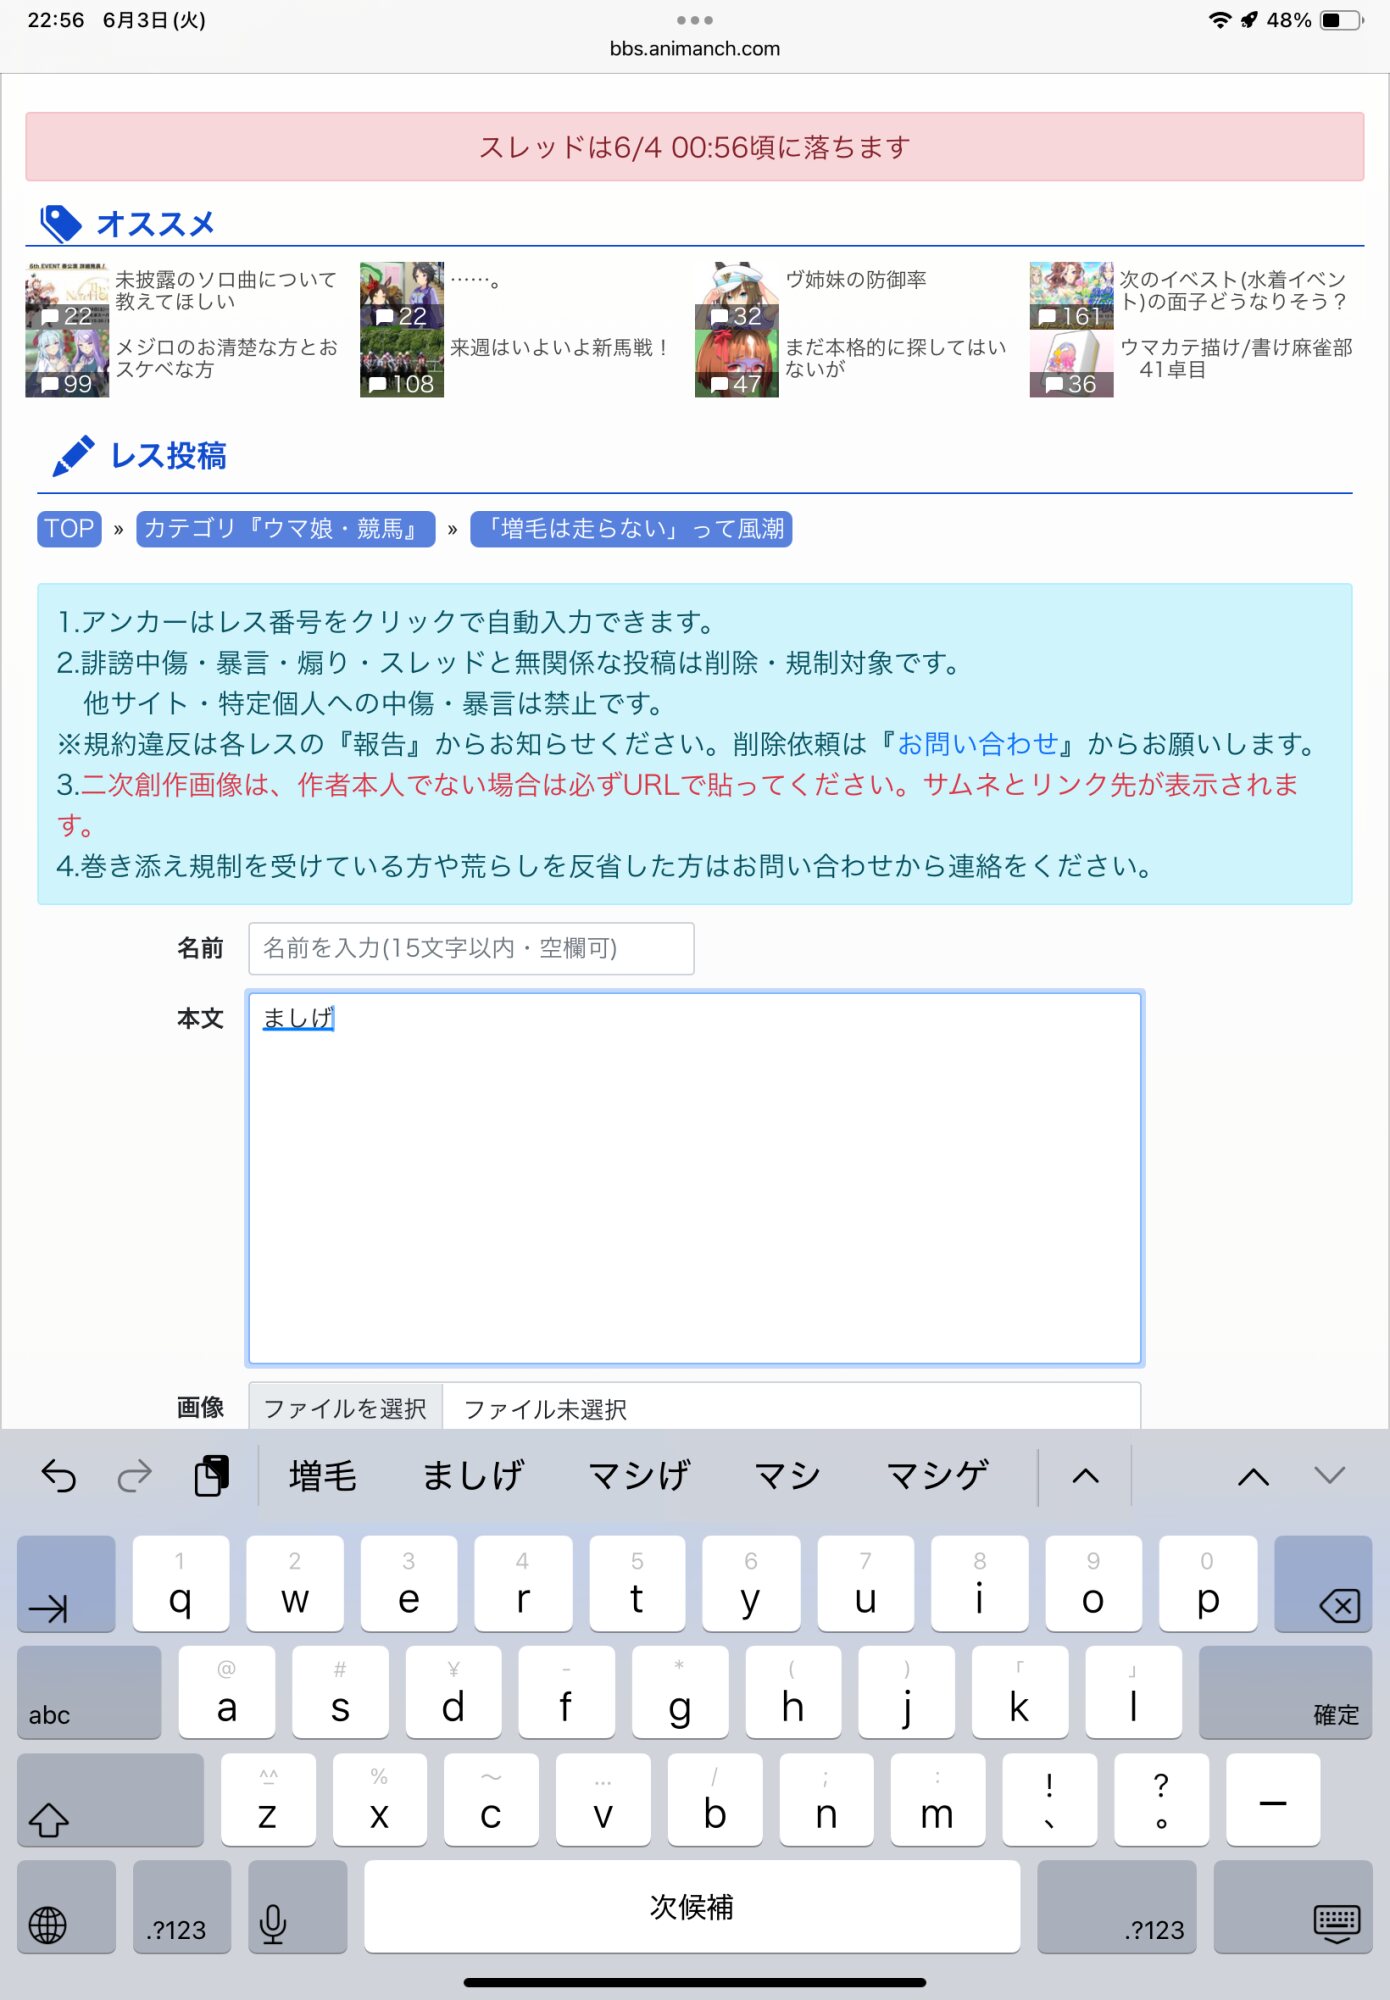Select candidate マシ
Screen dimensions: 1390x2000
point(787,1476)
